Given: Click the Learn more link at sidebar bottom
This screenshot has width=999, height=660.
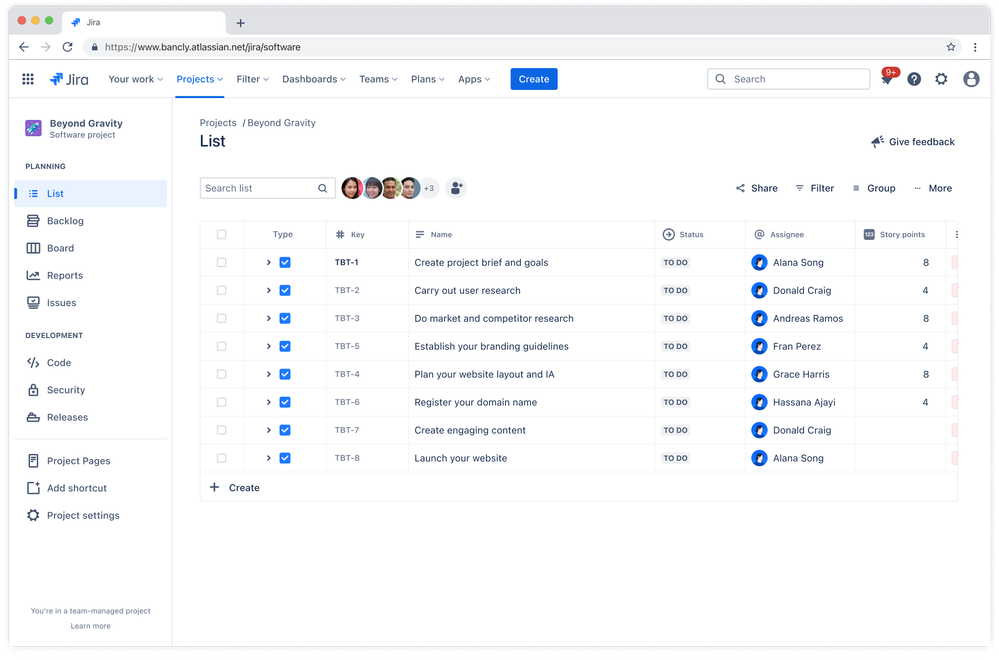Looking at the screenshot, I should 90,625.
